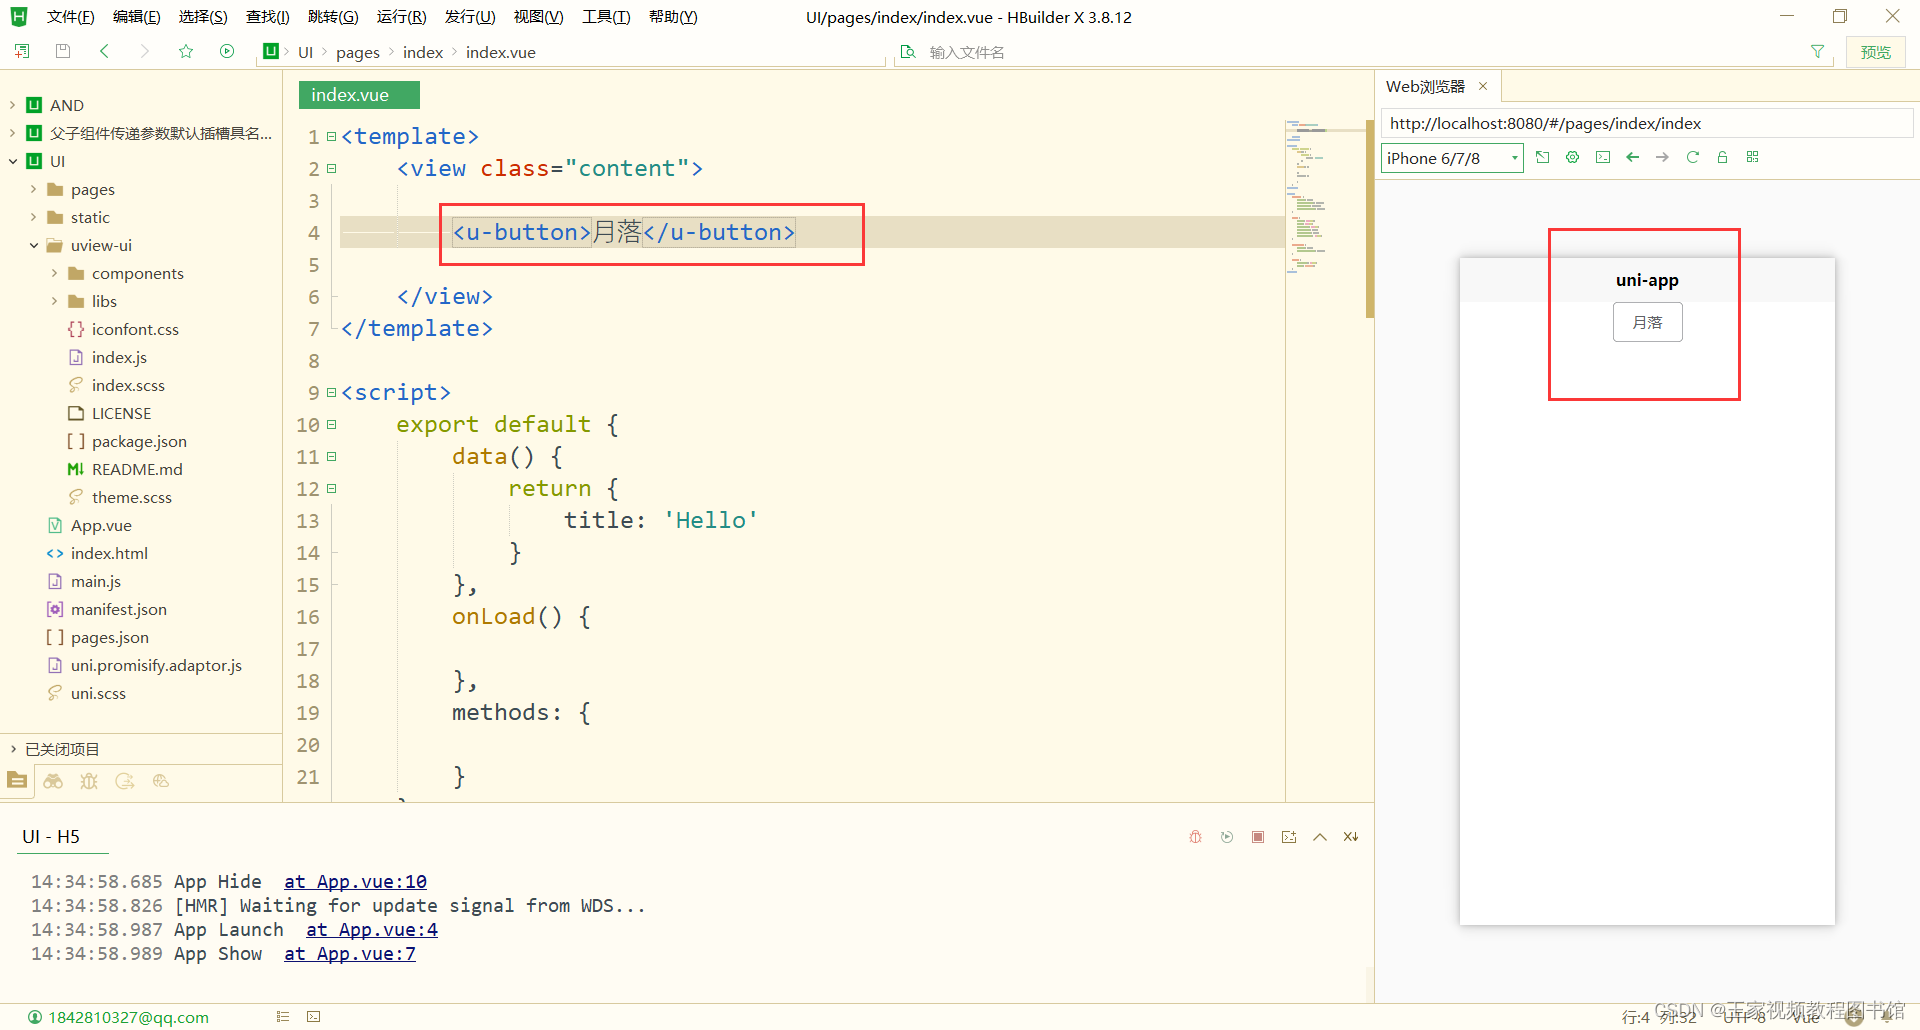
Task: Open the filter funnel icon
Action: pos(1817,51)
